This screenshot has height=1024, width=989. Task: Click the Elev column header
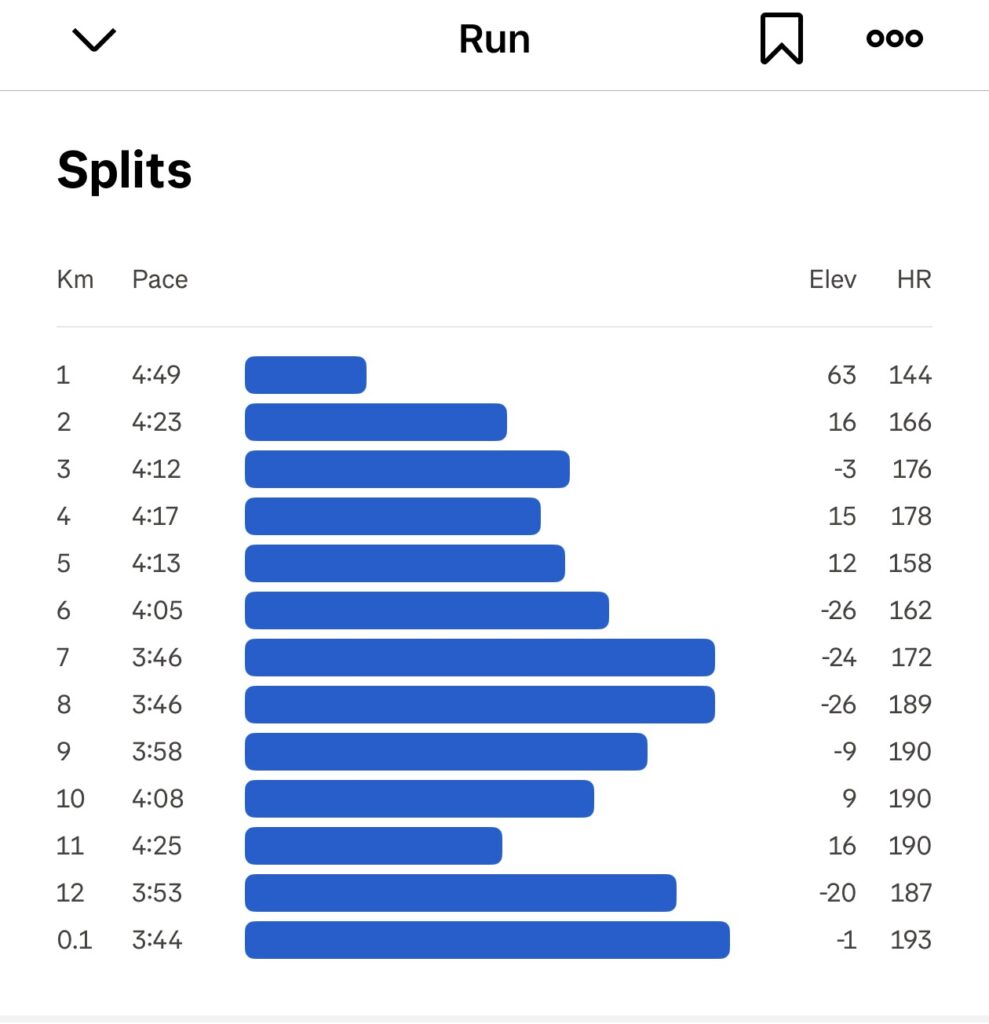pos(832,280)
